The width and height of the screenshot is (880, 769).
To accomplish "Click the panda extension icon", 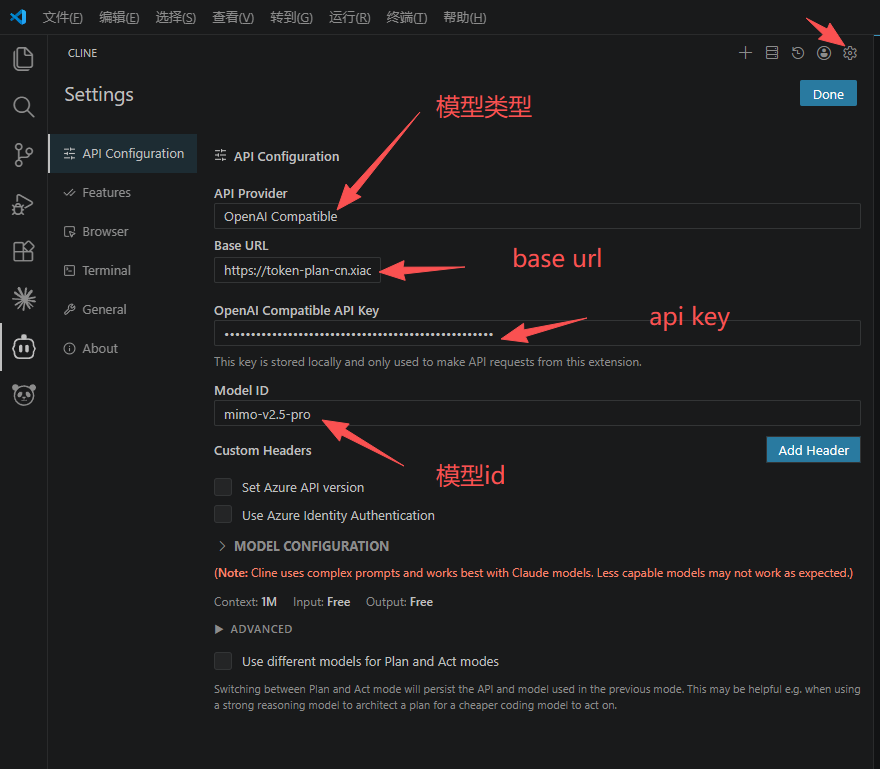I will pos(24,395).
